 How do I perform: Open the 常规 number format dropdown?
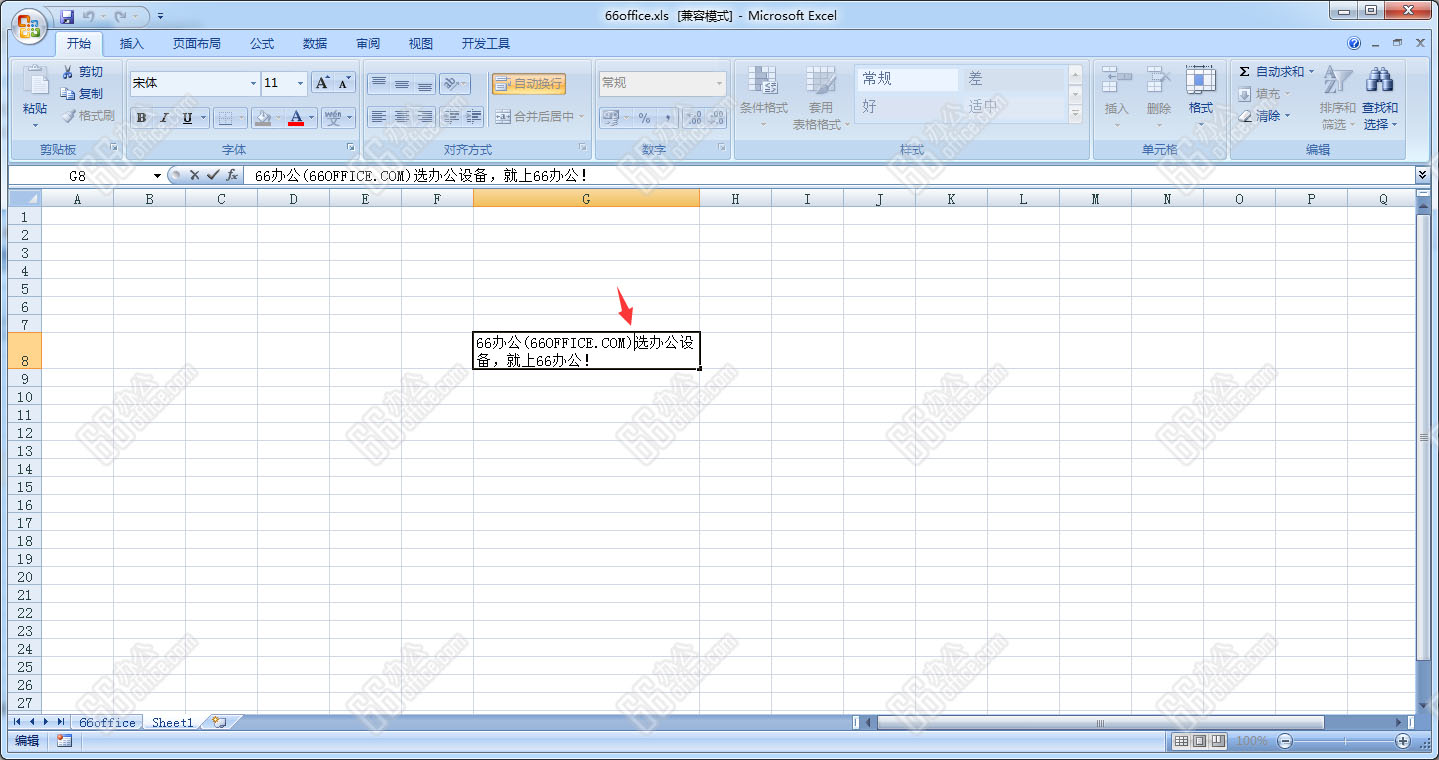tap(719, 83)
